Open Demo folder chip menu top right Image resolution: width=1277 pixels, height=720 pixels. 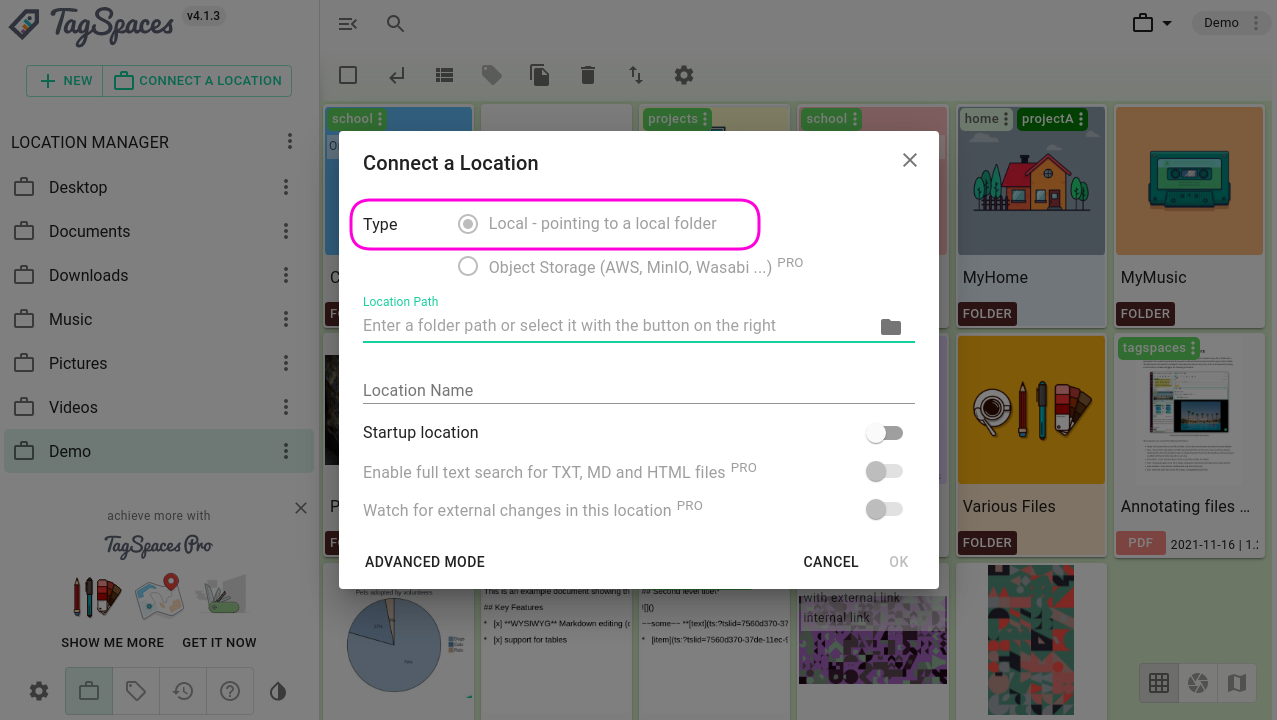pyautogui.click(x=1257, y=23)
